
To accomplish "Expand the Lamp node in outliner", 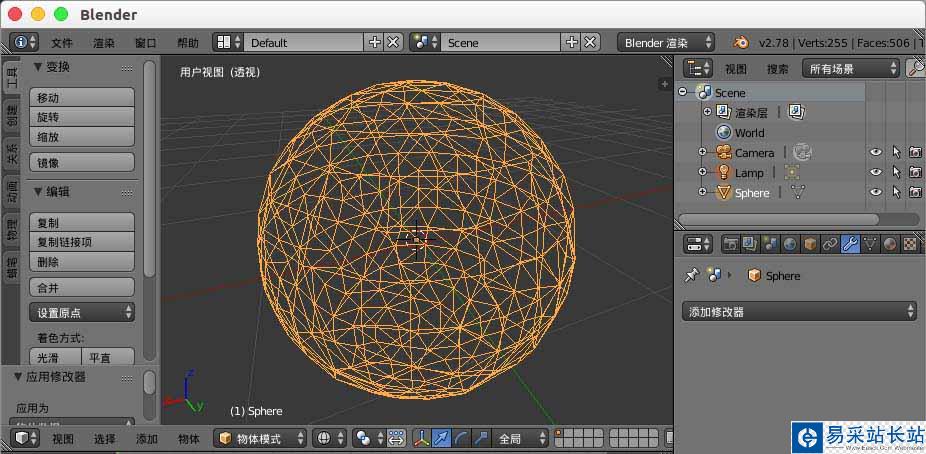I will pyautogui.click(x=702, y=172).
